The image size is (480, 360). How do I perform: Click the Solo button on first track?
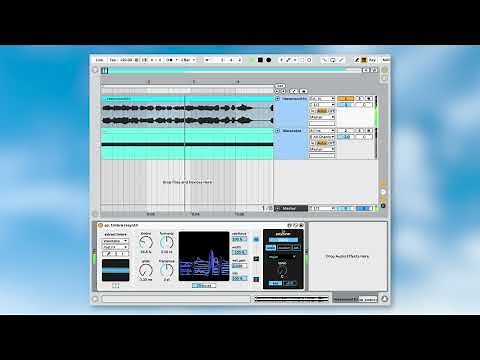[x=360, y=99]
